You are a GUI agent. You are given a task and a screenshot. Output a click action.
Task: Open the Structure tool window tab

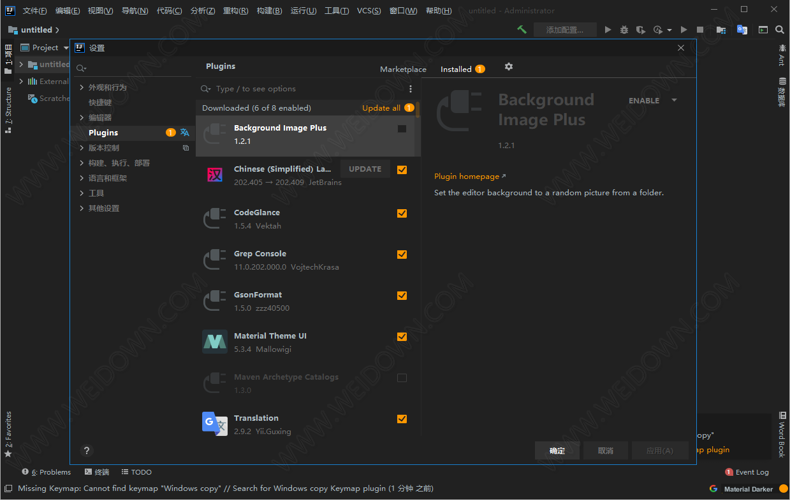[8, 110]
